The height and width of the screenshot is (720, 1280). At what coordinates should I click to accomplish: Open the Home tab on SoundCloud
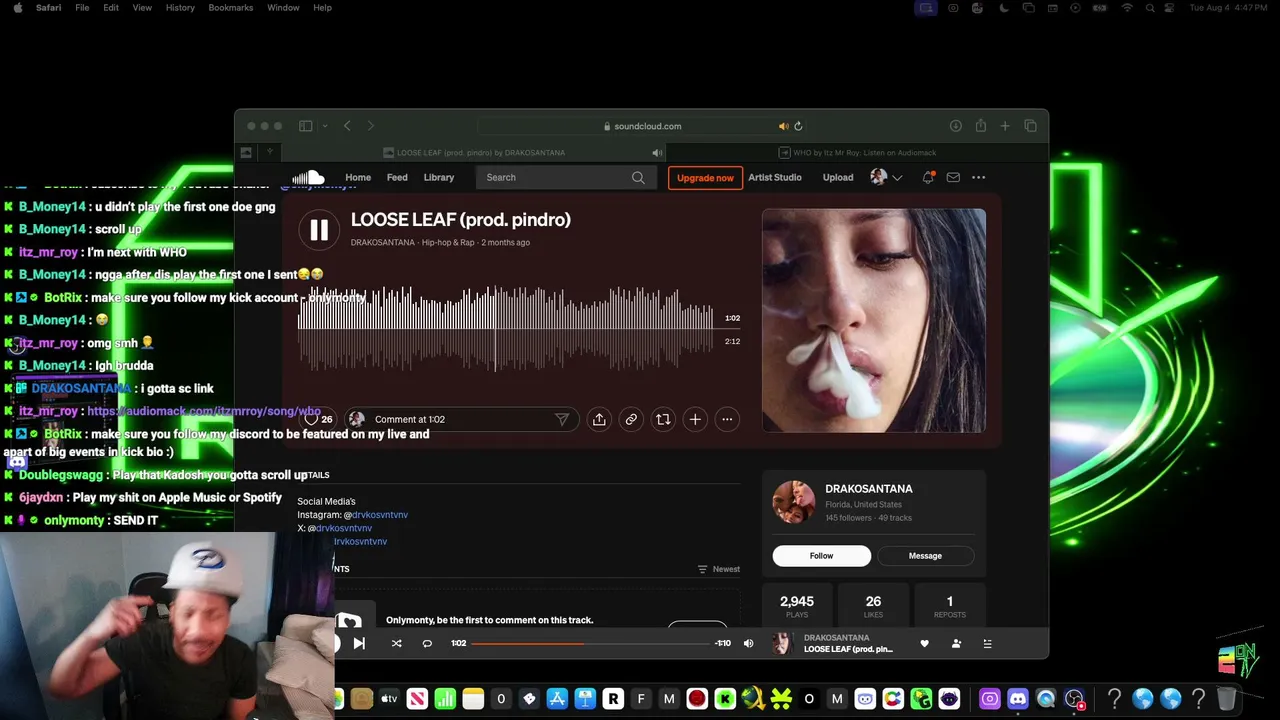(358, 177)
